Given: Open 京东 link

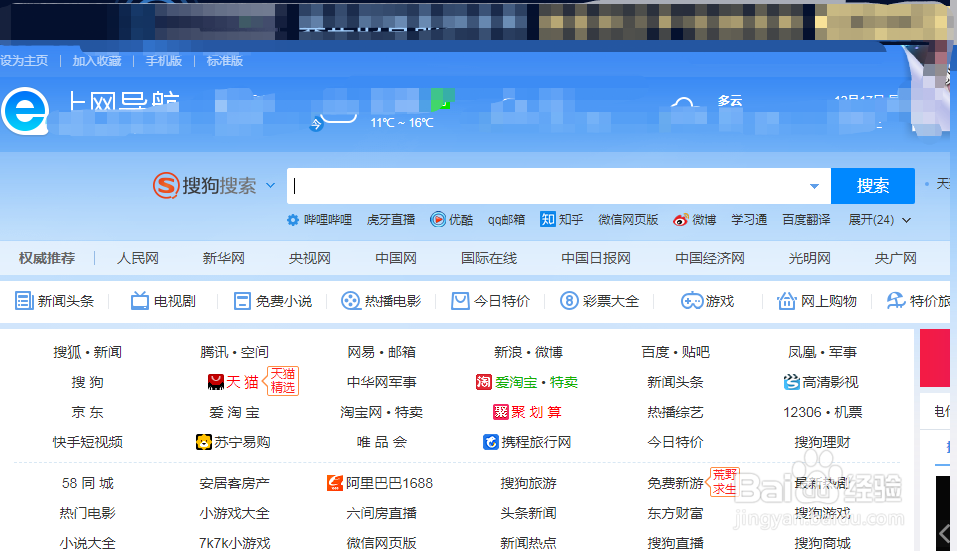Looking at the screenshot, I should 87,412.
